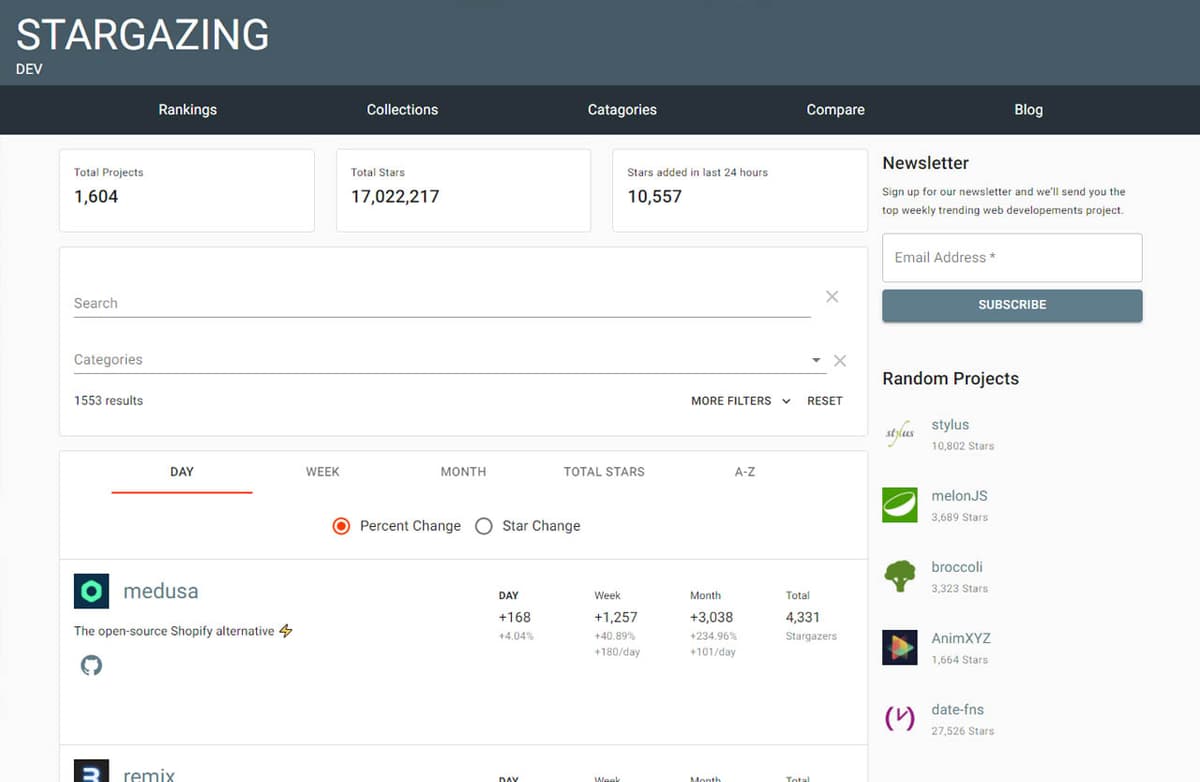The image size is (1200, 782).
Task: Clear the Categories field with the X
Action: click(x=840, y=360)
